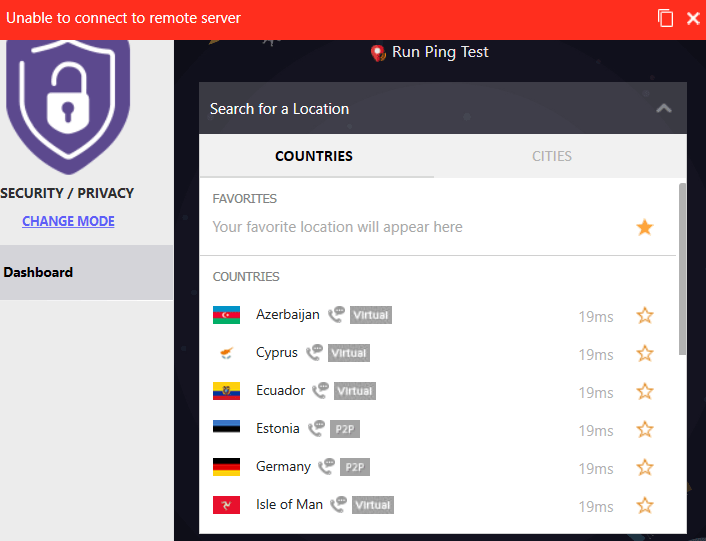
Task: Click the Ecuador flag icon
Action: 226,391
